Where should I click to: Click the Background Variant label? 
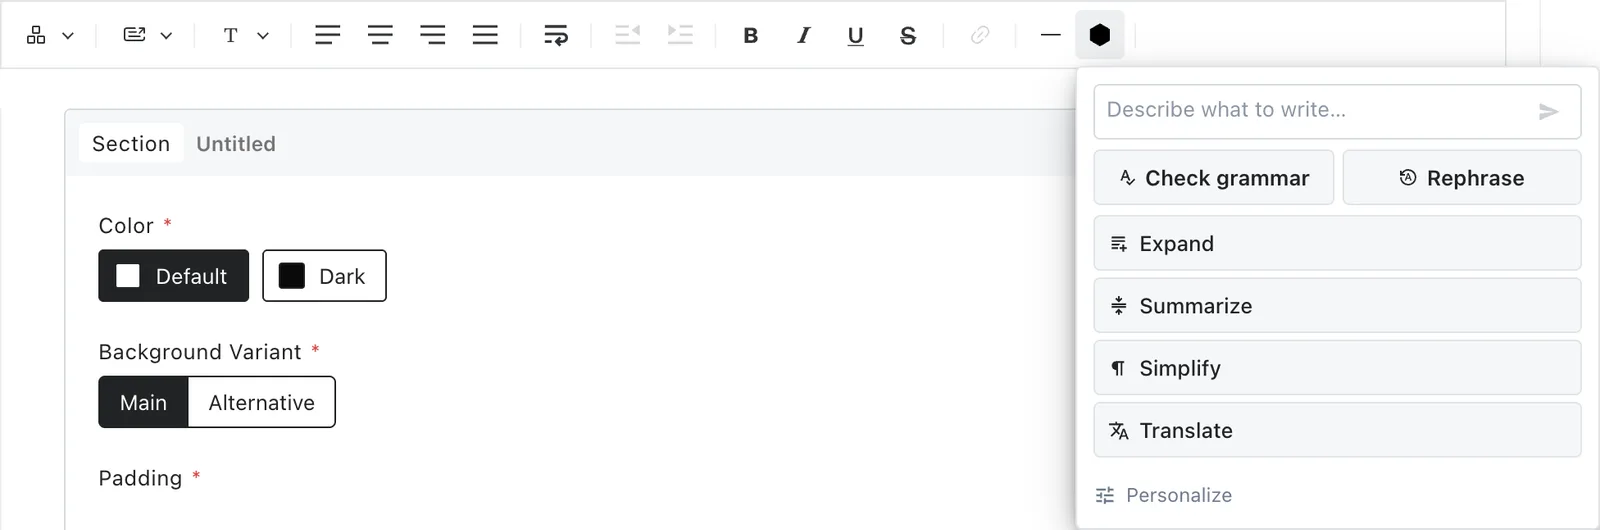[200, 352]
